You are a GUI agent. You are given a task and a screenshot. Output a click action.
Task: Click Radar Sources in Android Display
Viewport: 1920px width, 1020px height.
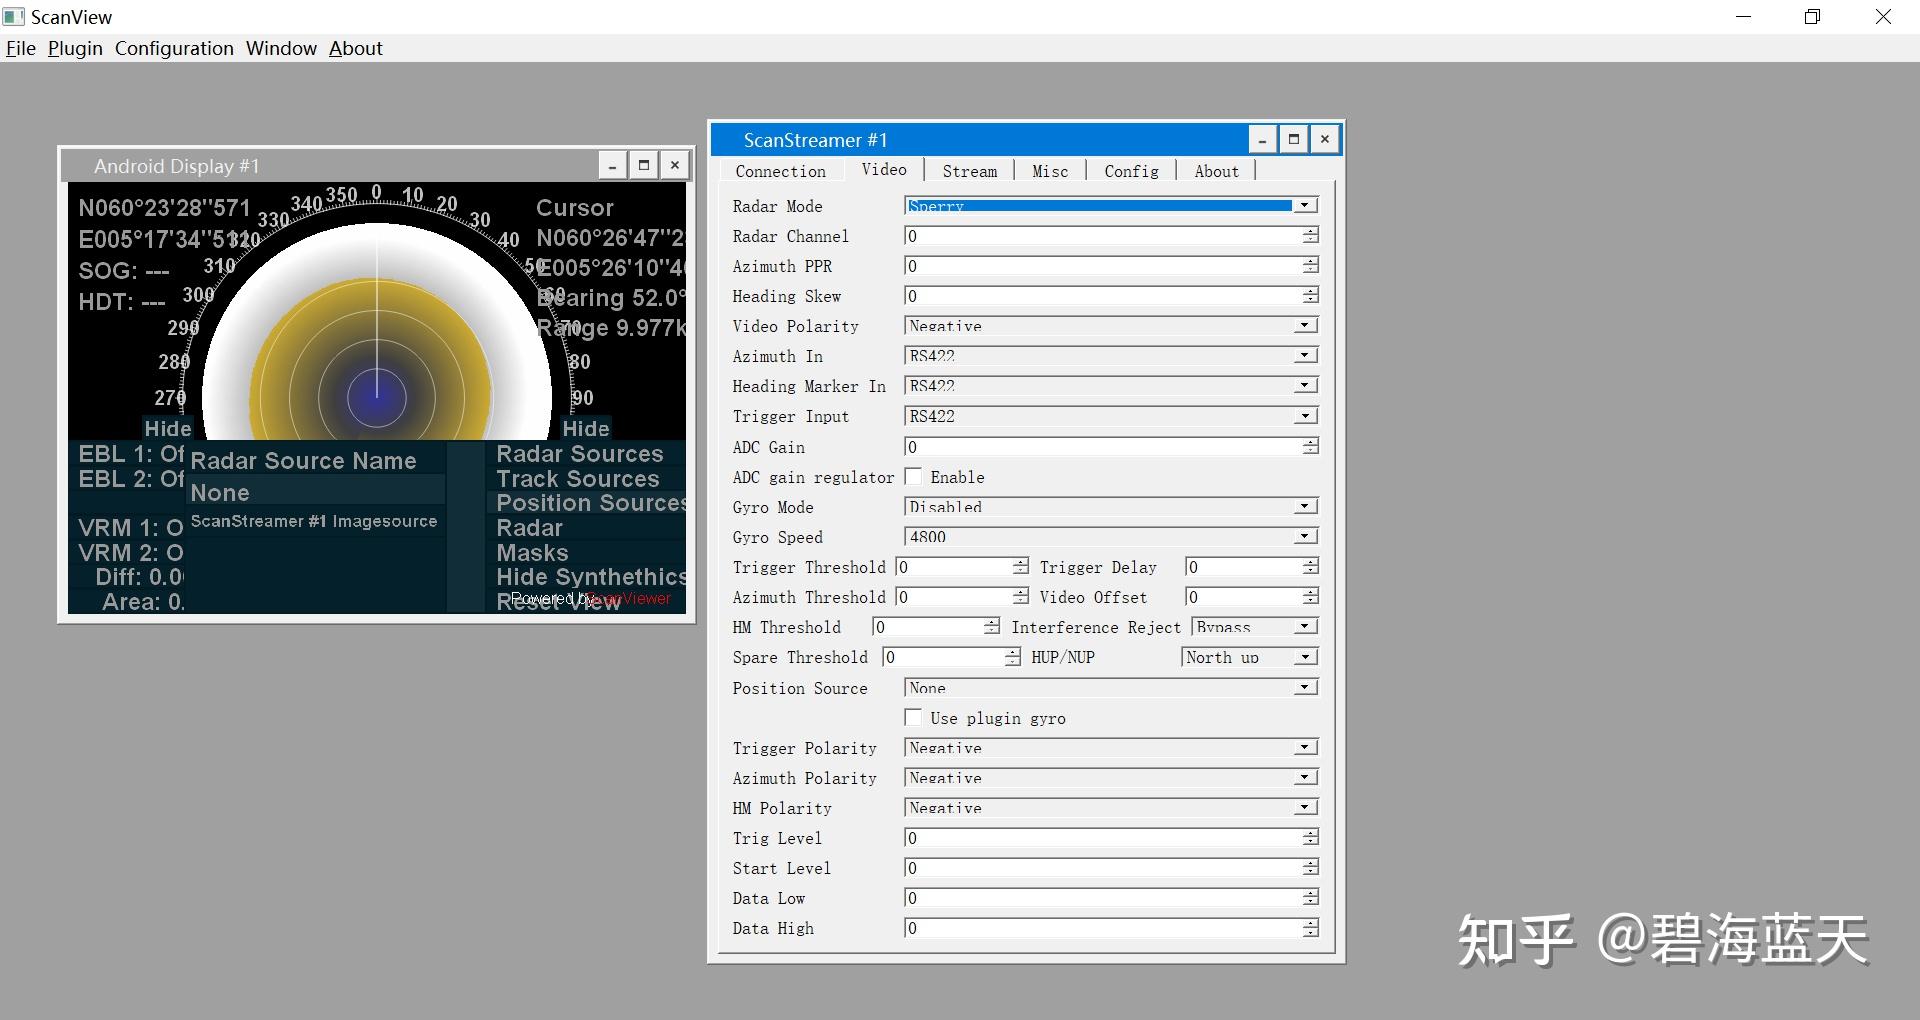click(x=580, y=454)
